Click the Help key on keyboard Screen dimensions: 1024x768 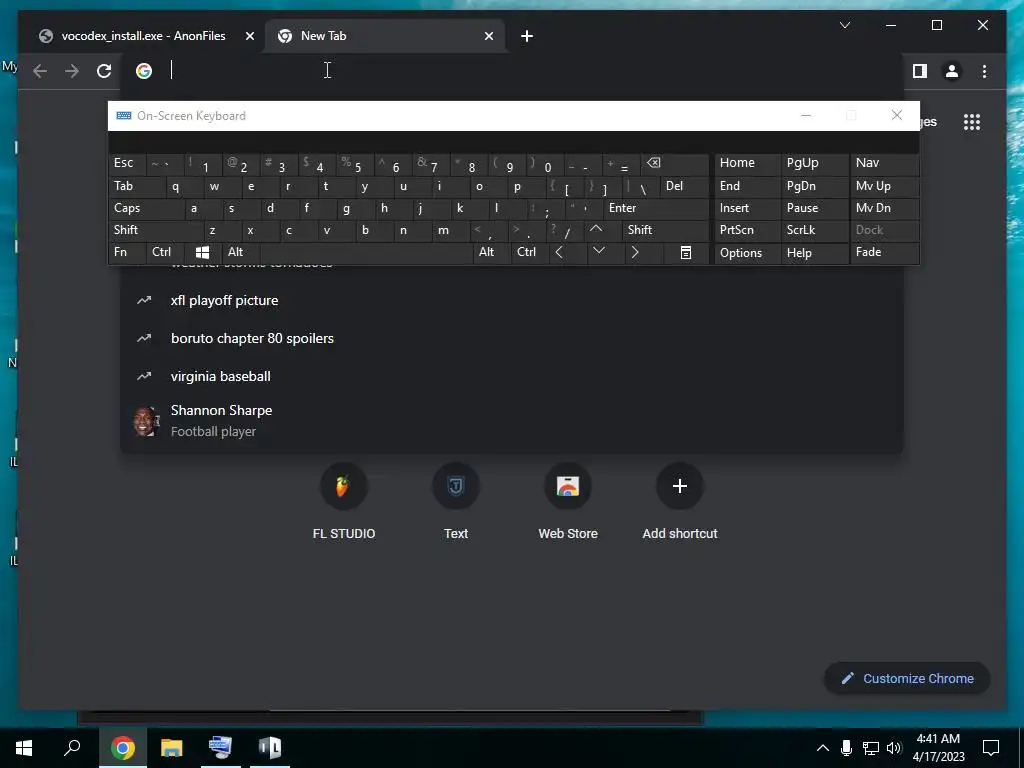click(x=814, y=253)
